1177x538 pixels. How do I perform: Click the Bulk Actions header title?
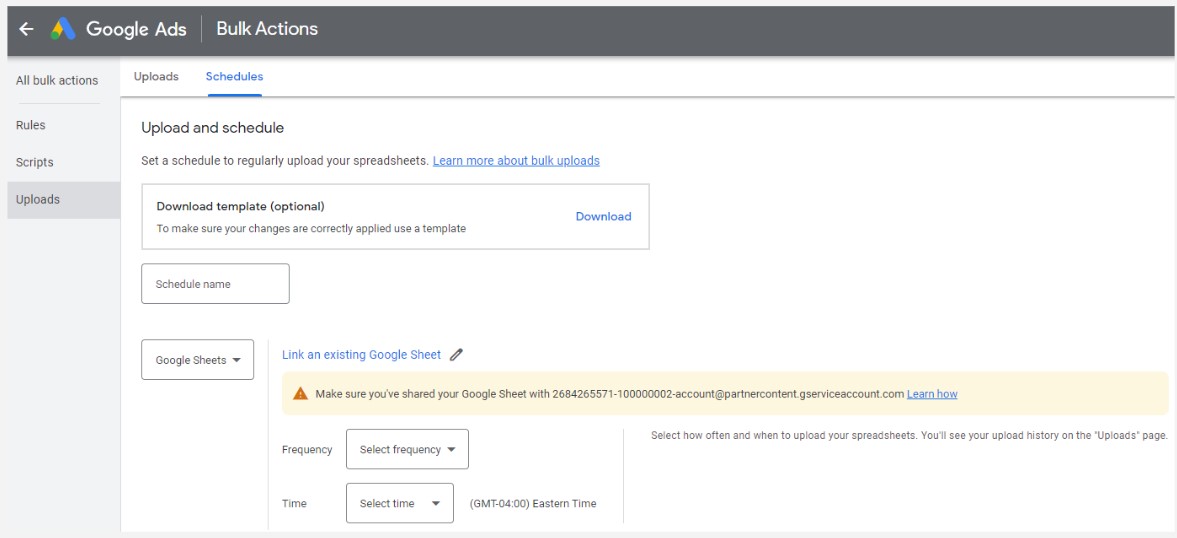pos(267,29)
